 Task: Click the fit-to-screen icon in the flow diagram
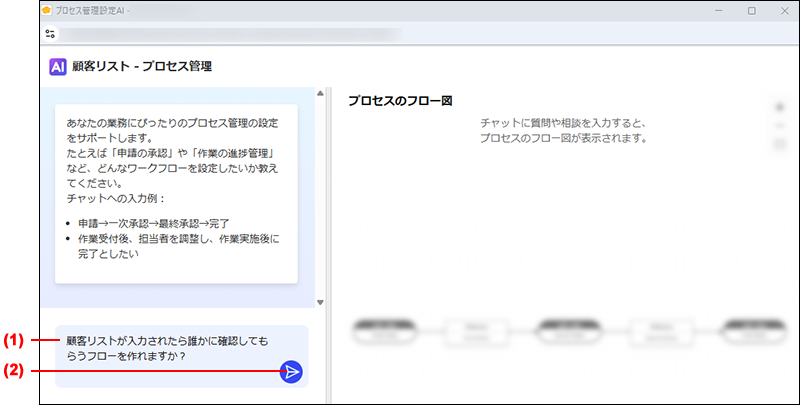780,145
